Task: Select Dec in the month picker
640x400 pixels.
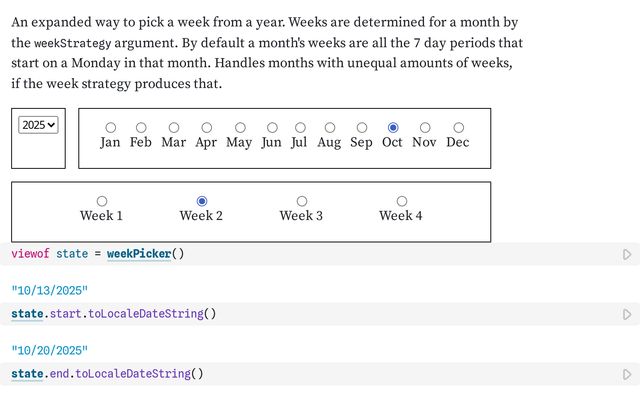Action: coord(458,128)
